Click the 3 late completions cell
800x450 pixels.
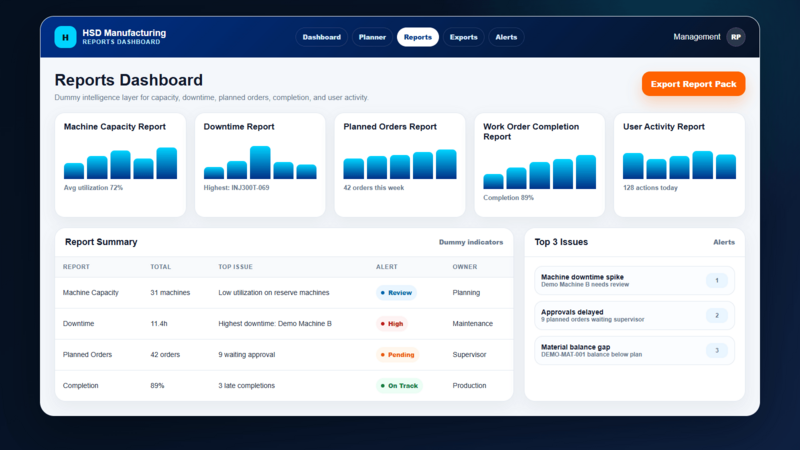[246, 386]
